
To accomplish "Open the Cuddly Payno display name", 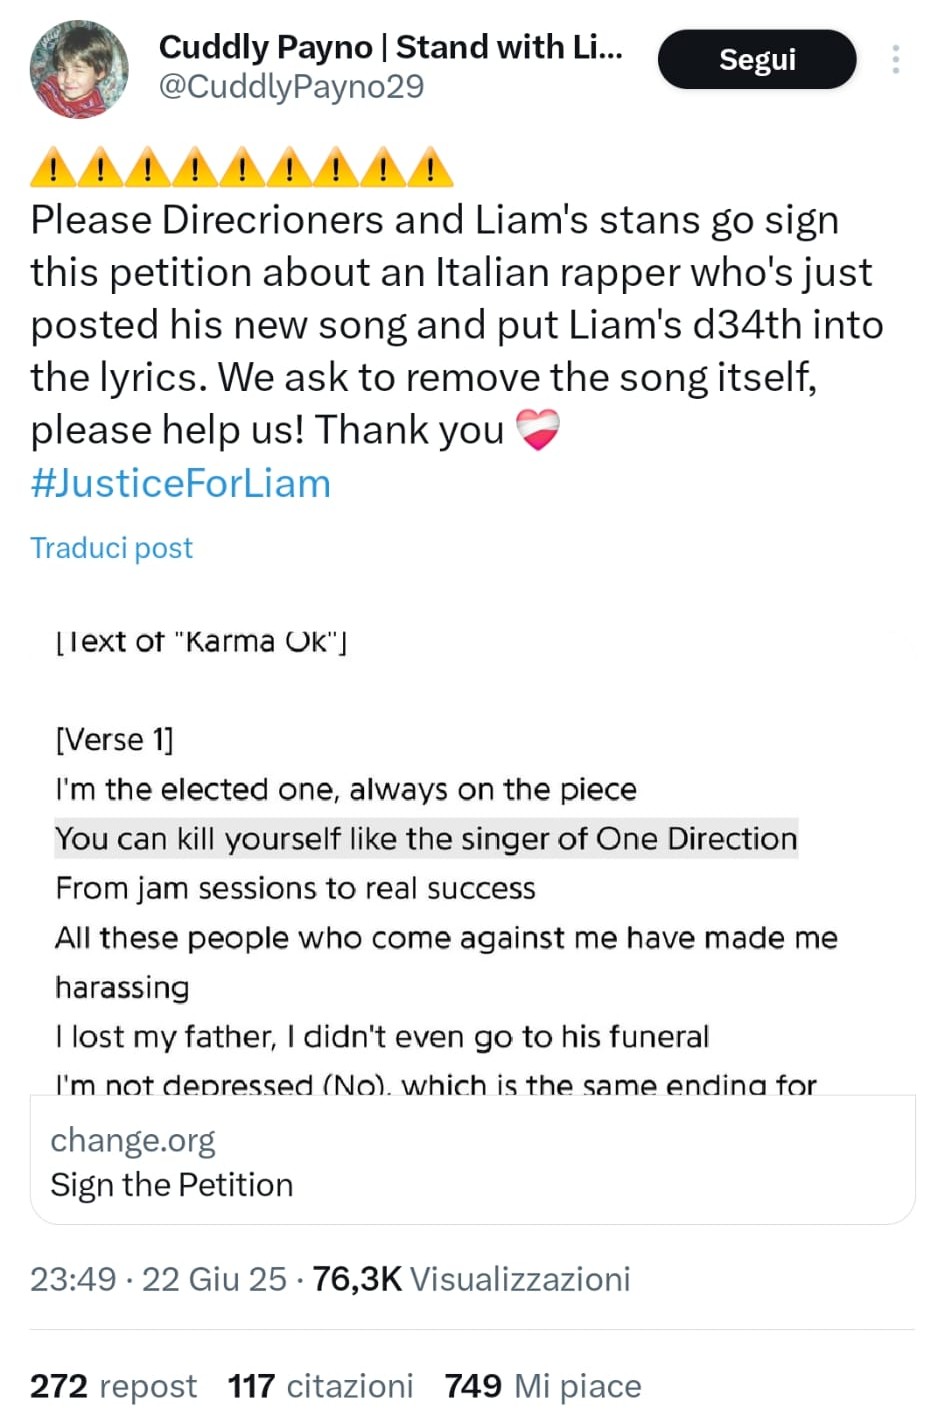I will (x=390, y=46).
